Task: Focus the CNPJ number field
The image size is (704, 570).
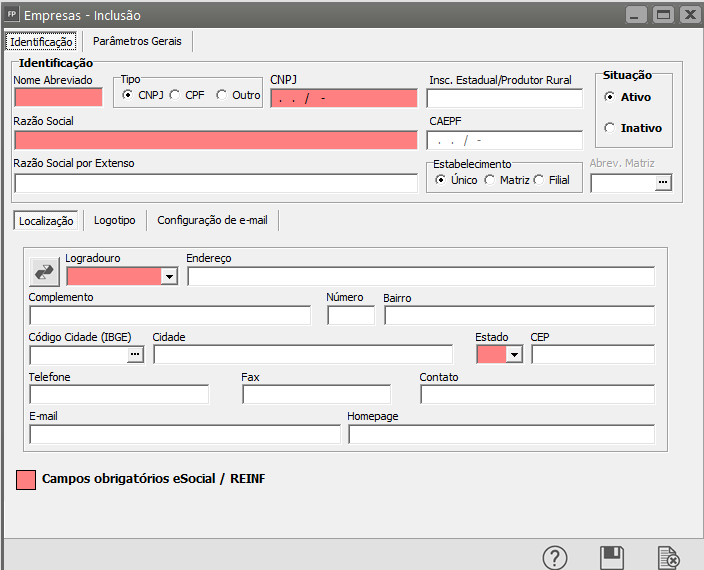Action: [343, 98]
